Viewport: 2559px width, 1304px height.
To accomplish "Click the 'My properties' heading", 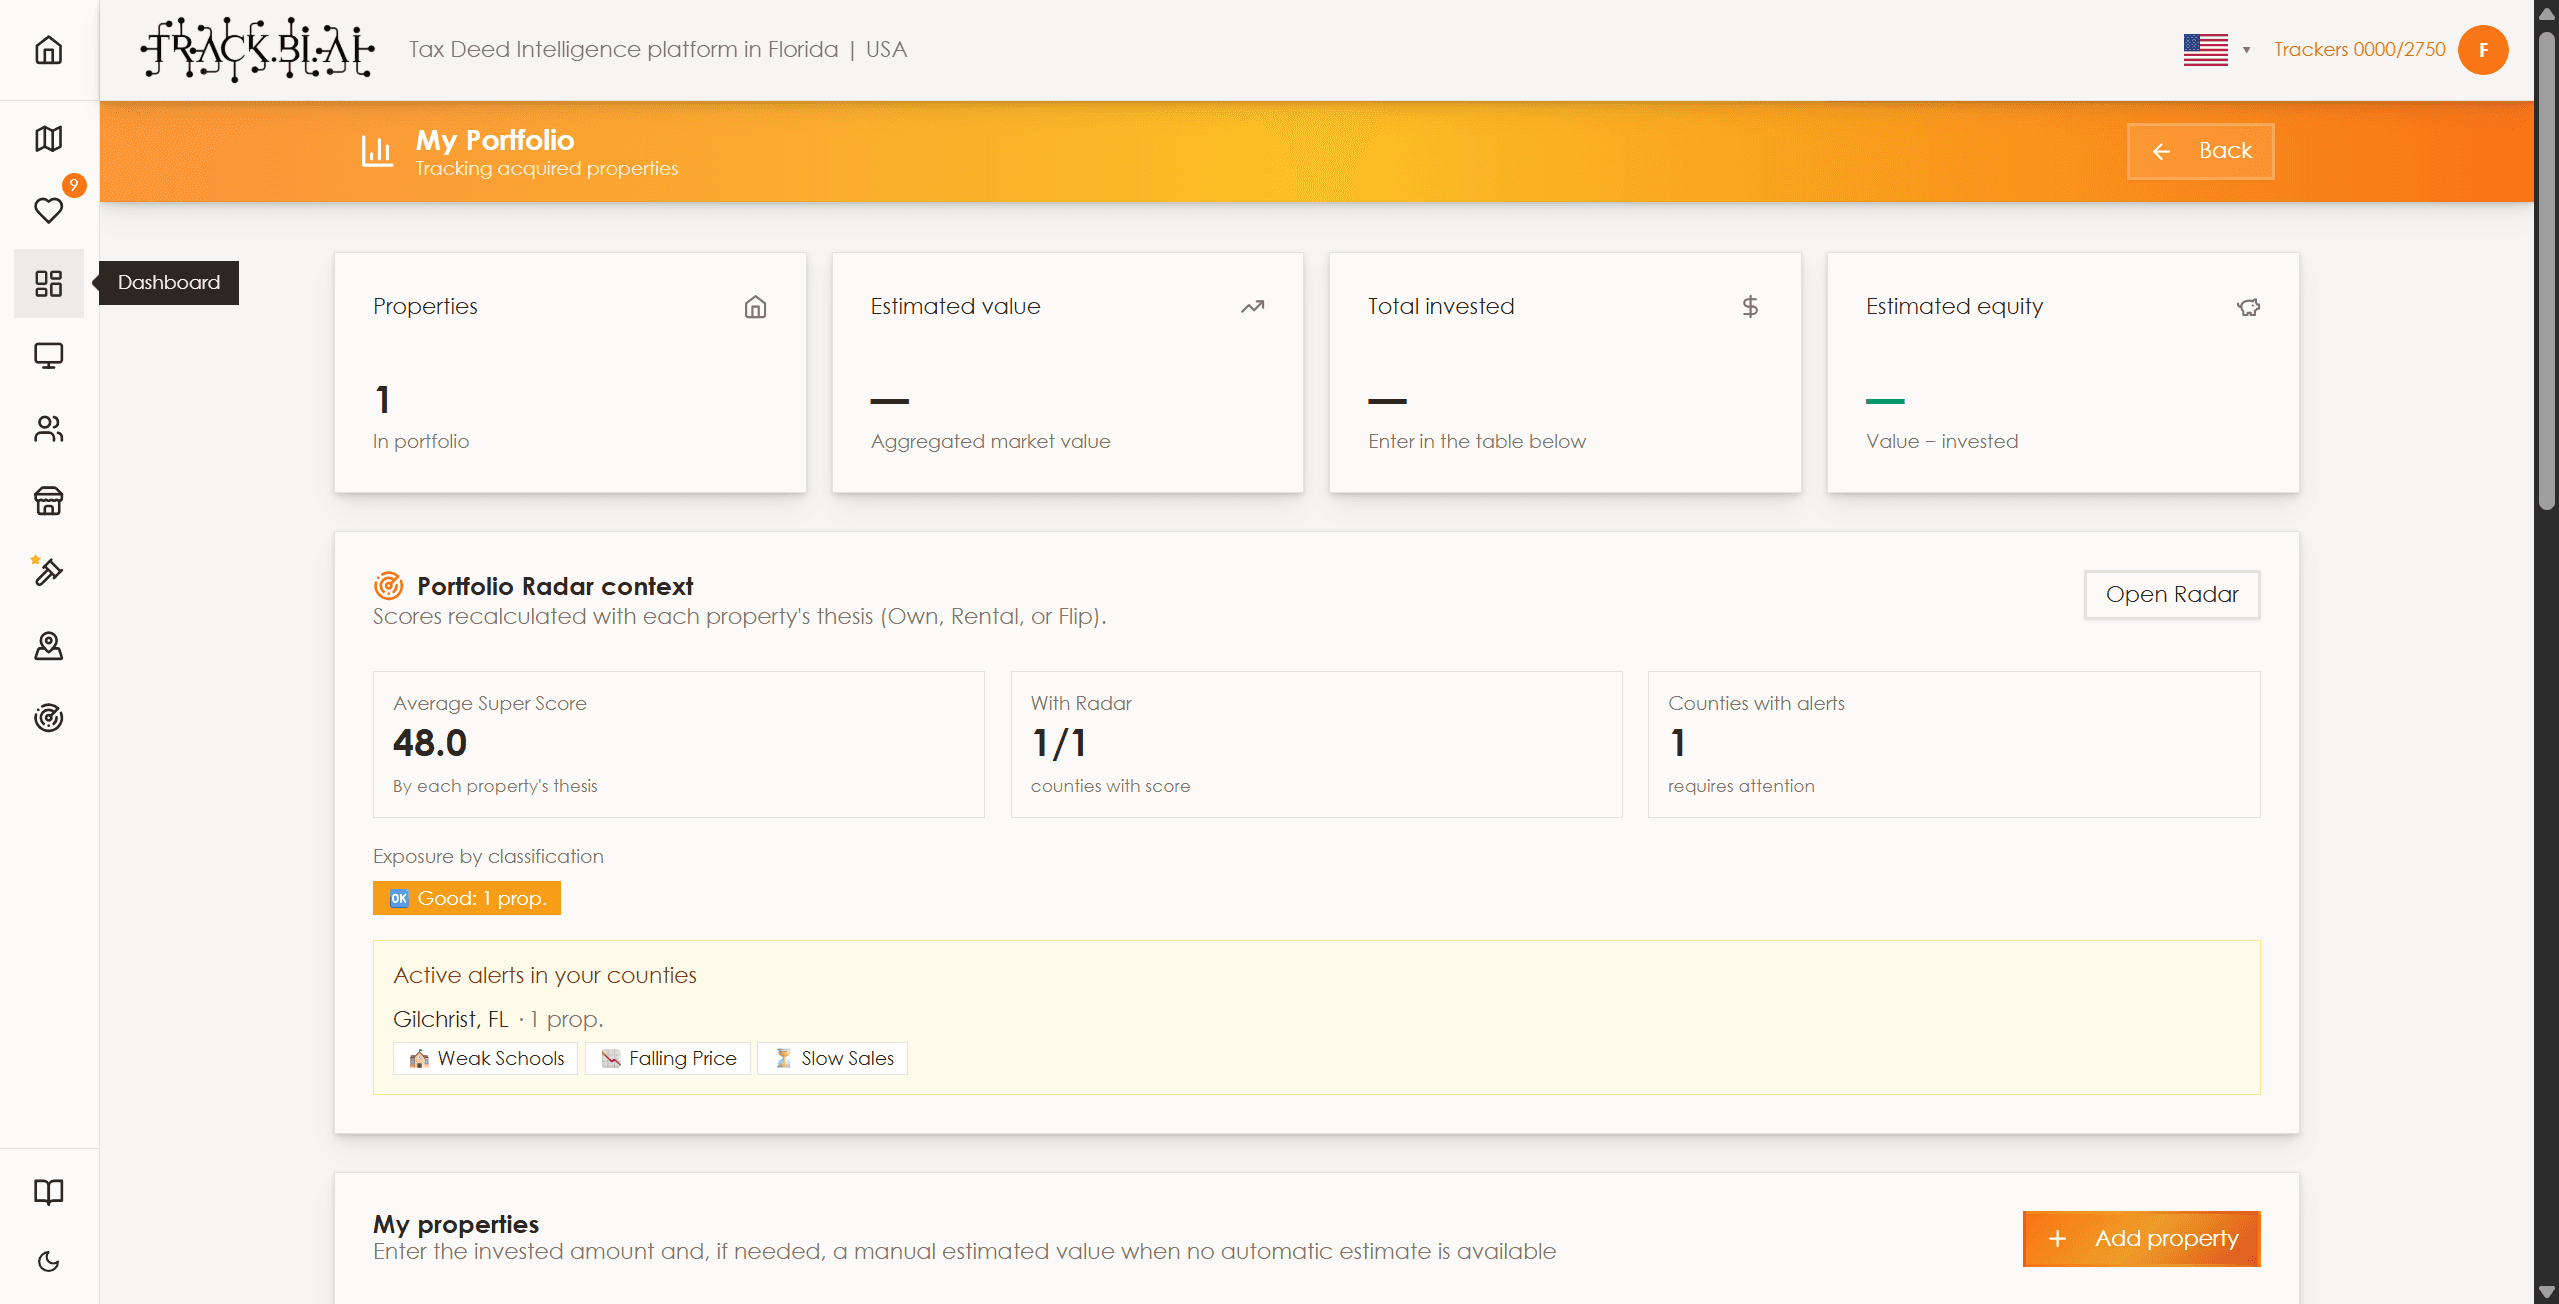I will point(456,1224).
